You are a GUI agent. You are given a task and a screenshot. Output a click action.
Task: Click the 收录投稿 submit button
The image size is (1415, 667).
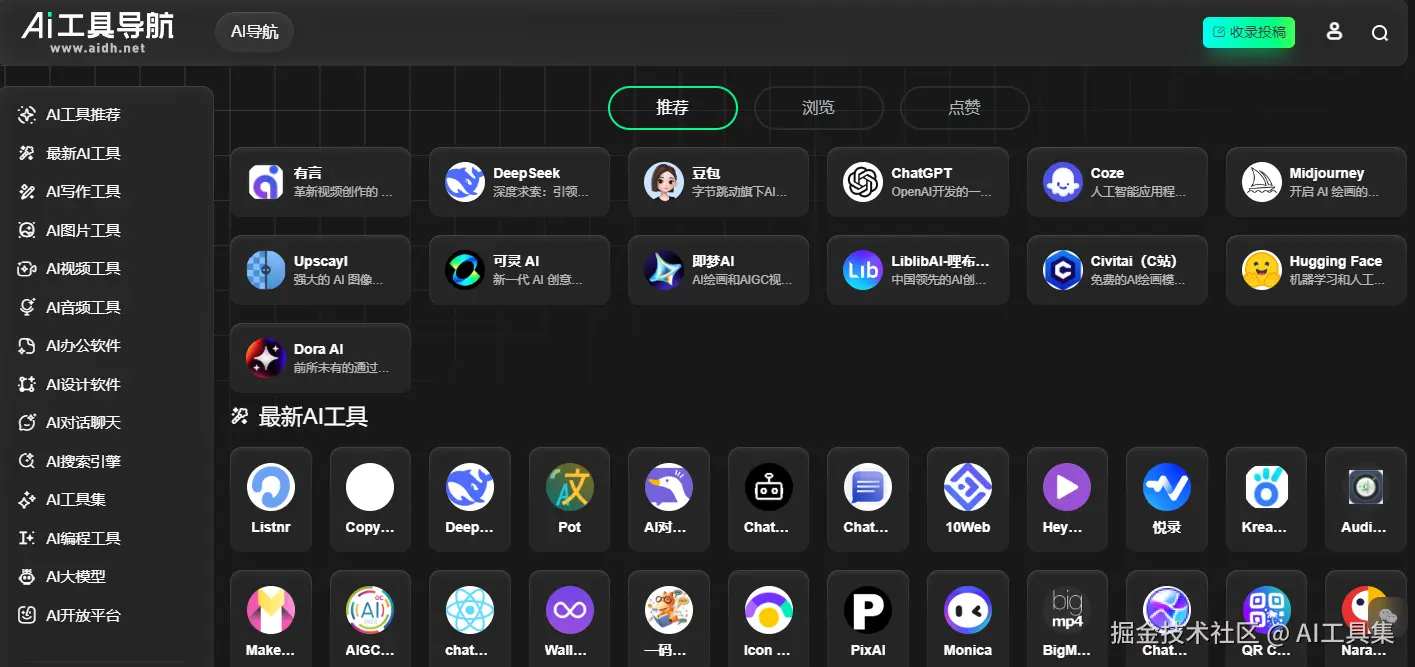(1249, 32)
